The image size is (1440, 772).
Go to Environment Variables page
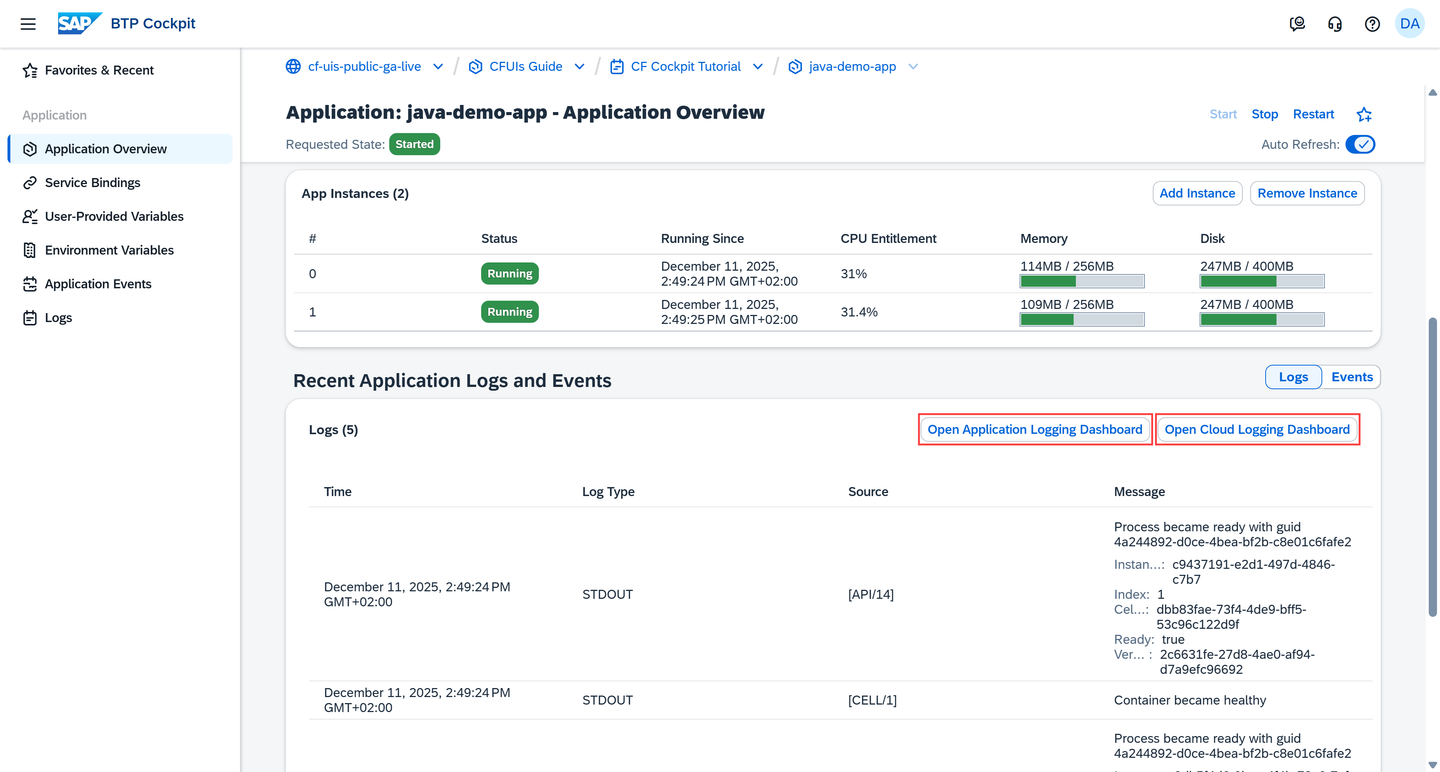(120, 250)
